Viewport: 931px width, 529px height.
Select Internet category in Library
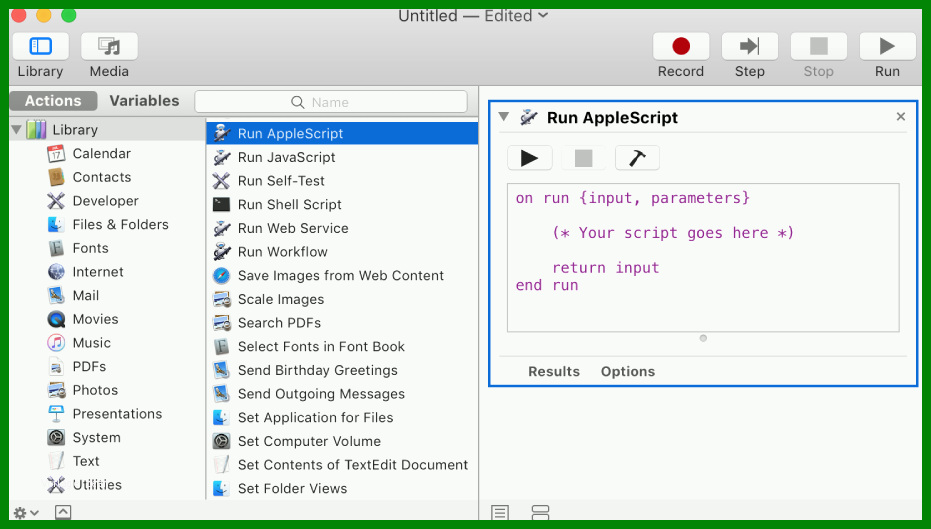click(x=98, y=272)
